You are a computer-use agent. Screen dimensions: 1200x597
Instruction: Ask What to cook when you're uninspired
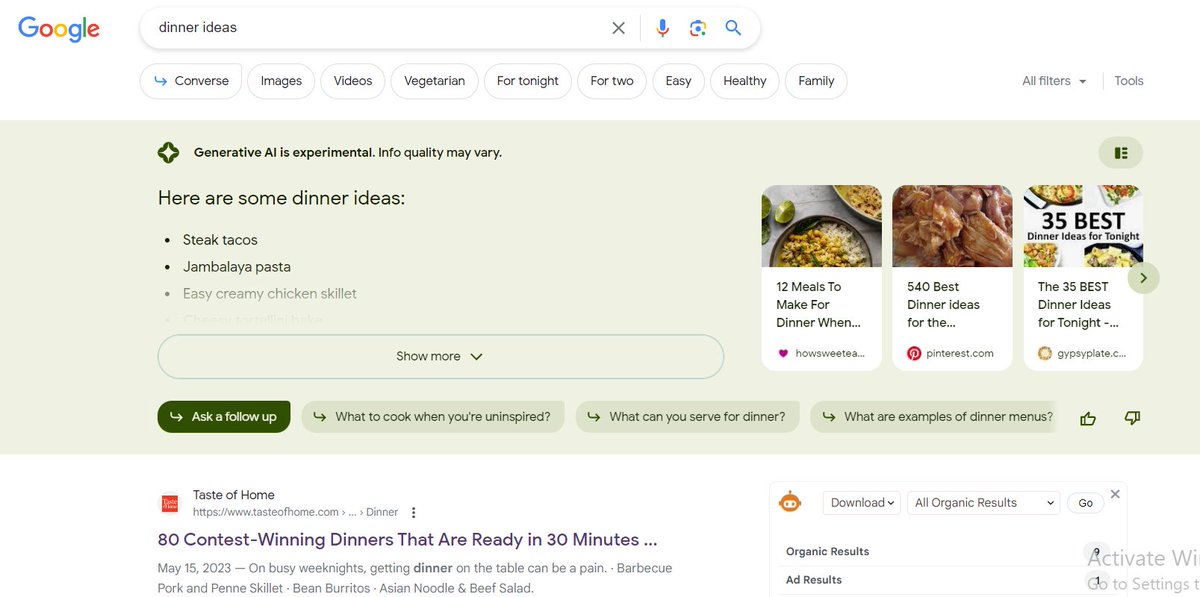coord(433,417)
